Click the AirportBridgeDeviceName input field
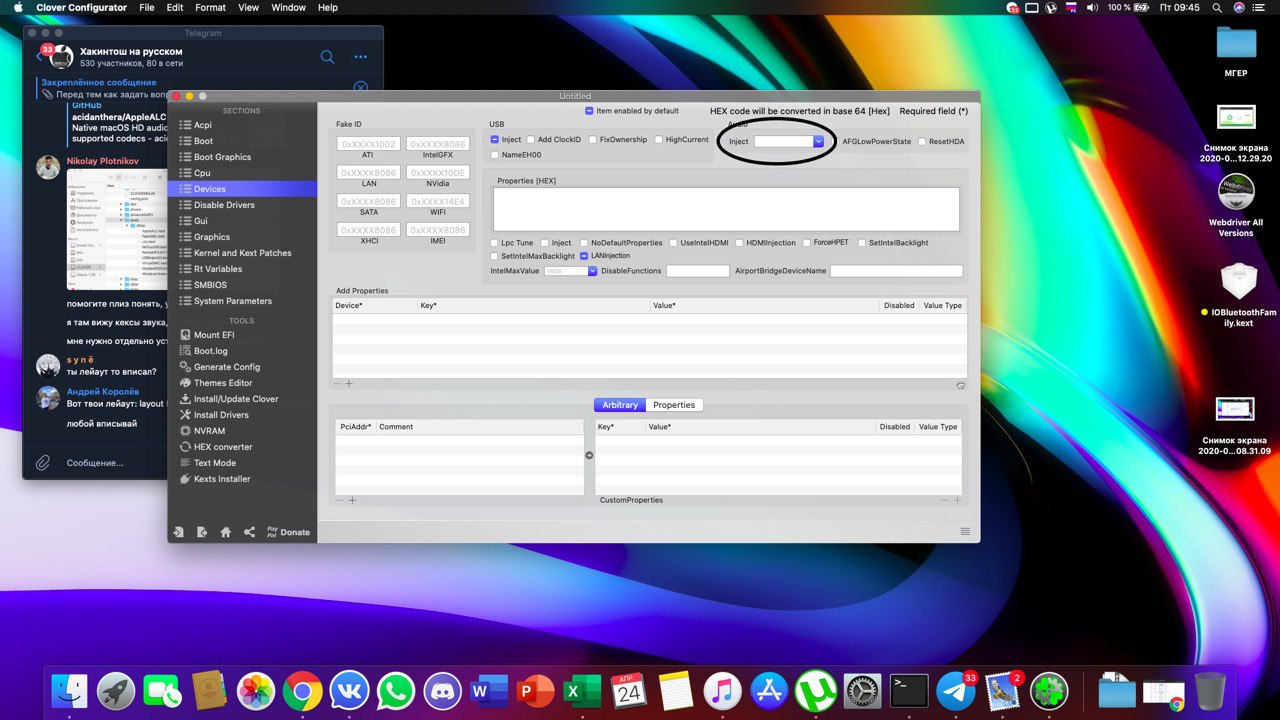 tap(896, 271)
